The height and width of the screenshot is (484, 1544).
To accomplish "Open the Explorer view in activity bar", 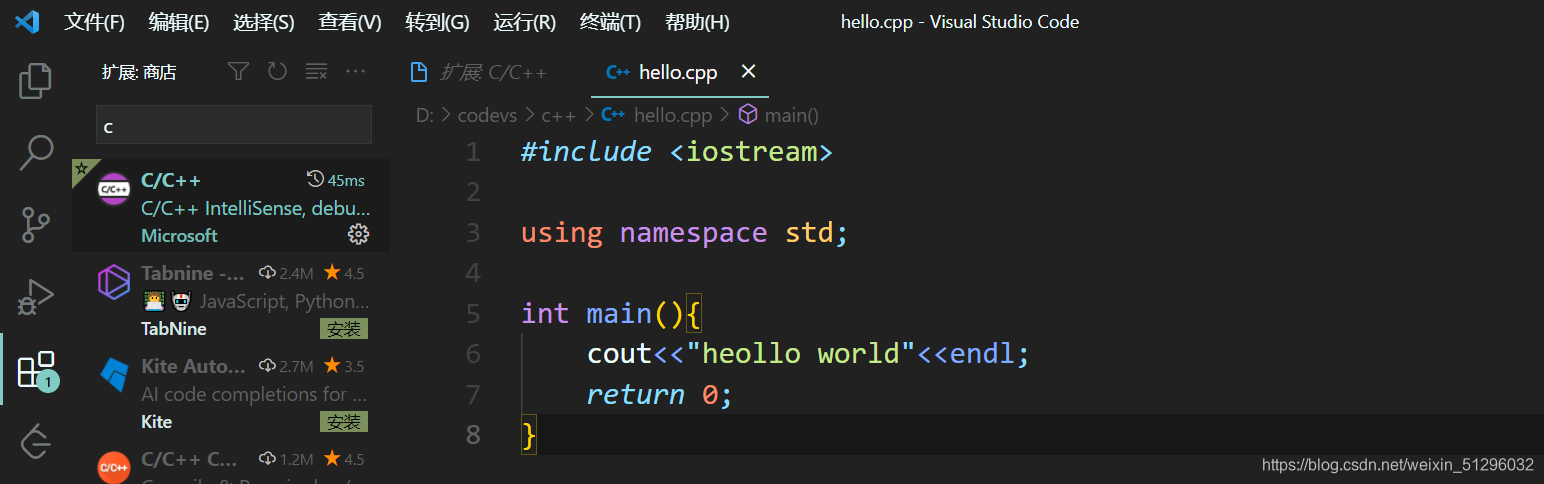I will tap(35, 81).
